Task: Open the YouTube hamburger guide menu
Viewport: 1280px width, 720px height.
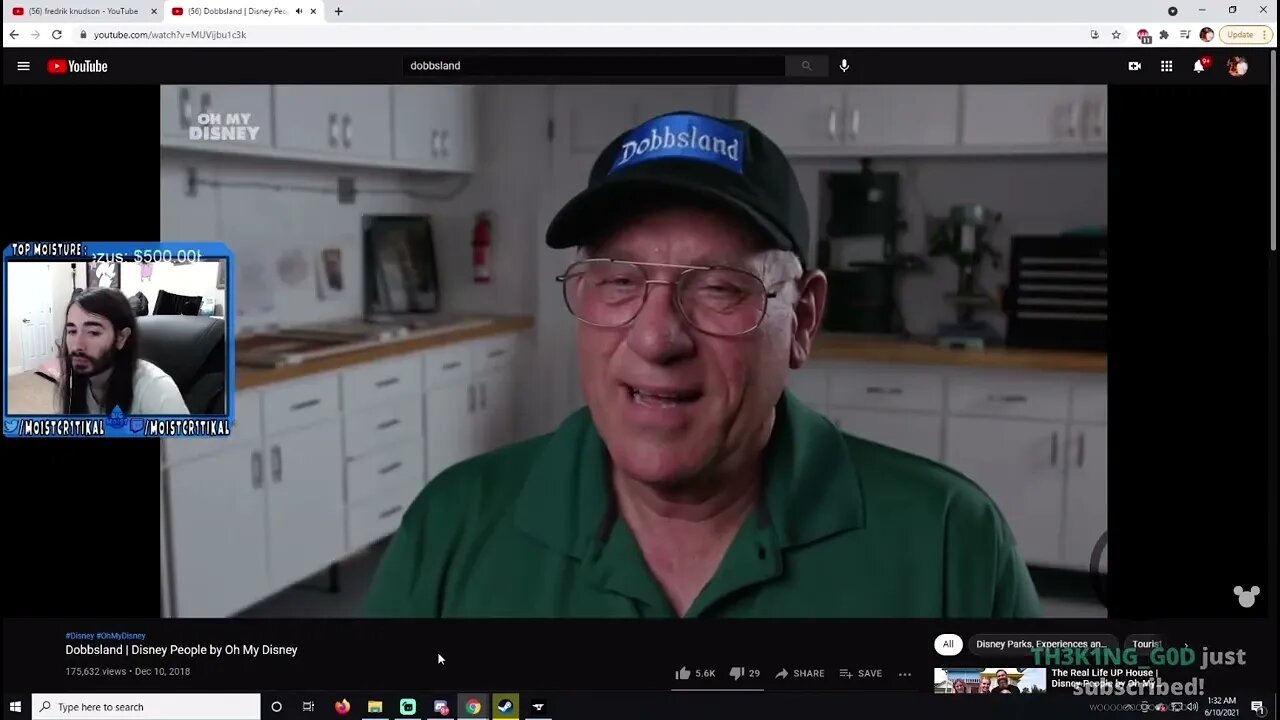Action: [x=24, y=66]
